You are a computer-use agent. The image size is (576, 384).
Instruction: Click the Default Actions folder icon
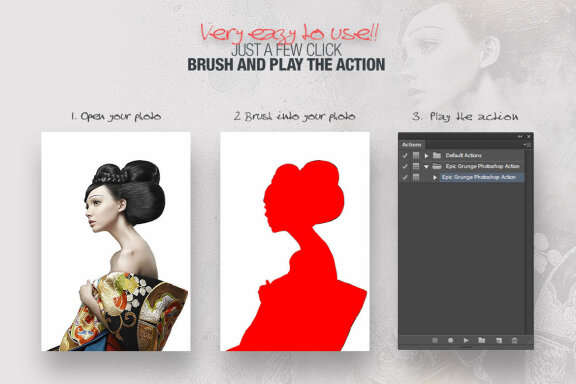pyautogui.click(x=437, y=155)
